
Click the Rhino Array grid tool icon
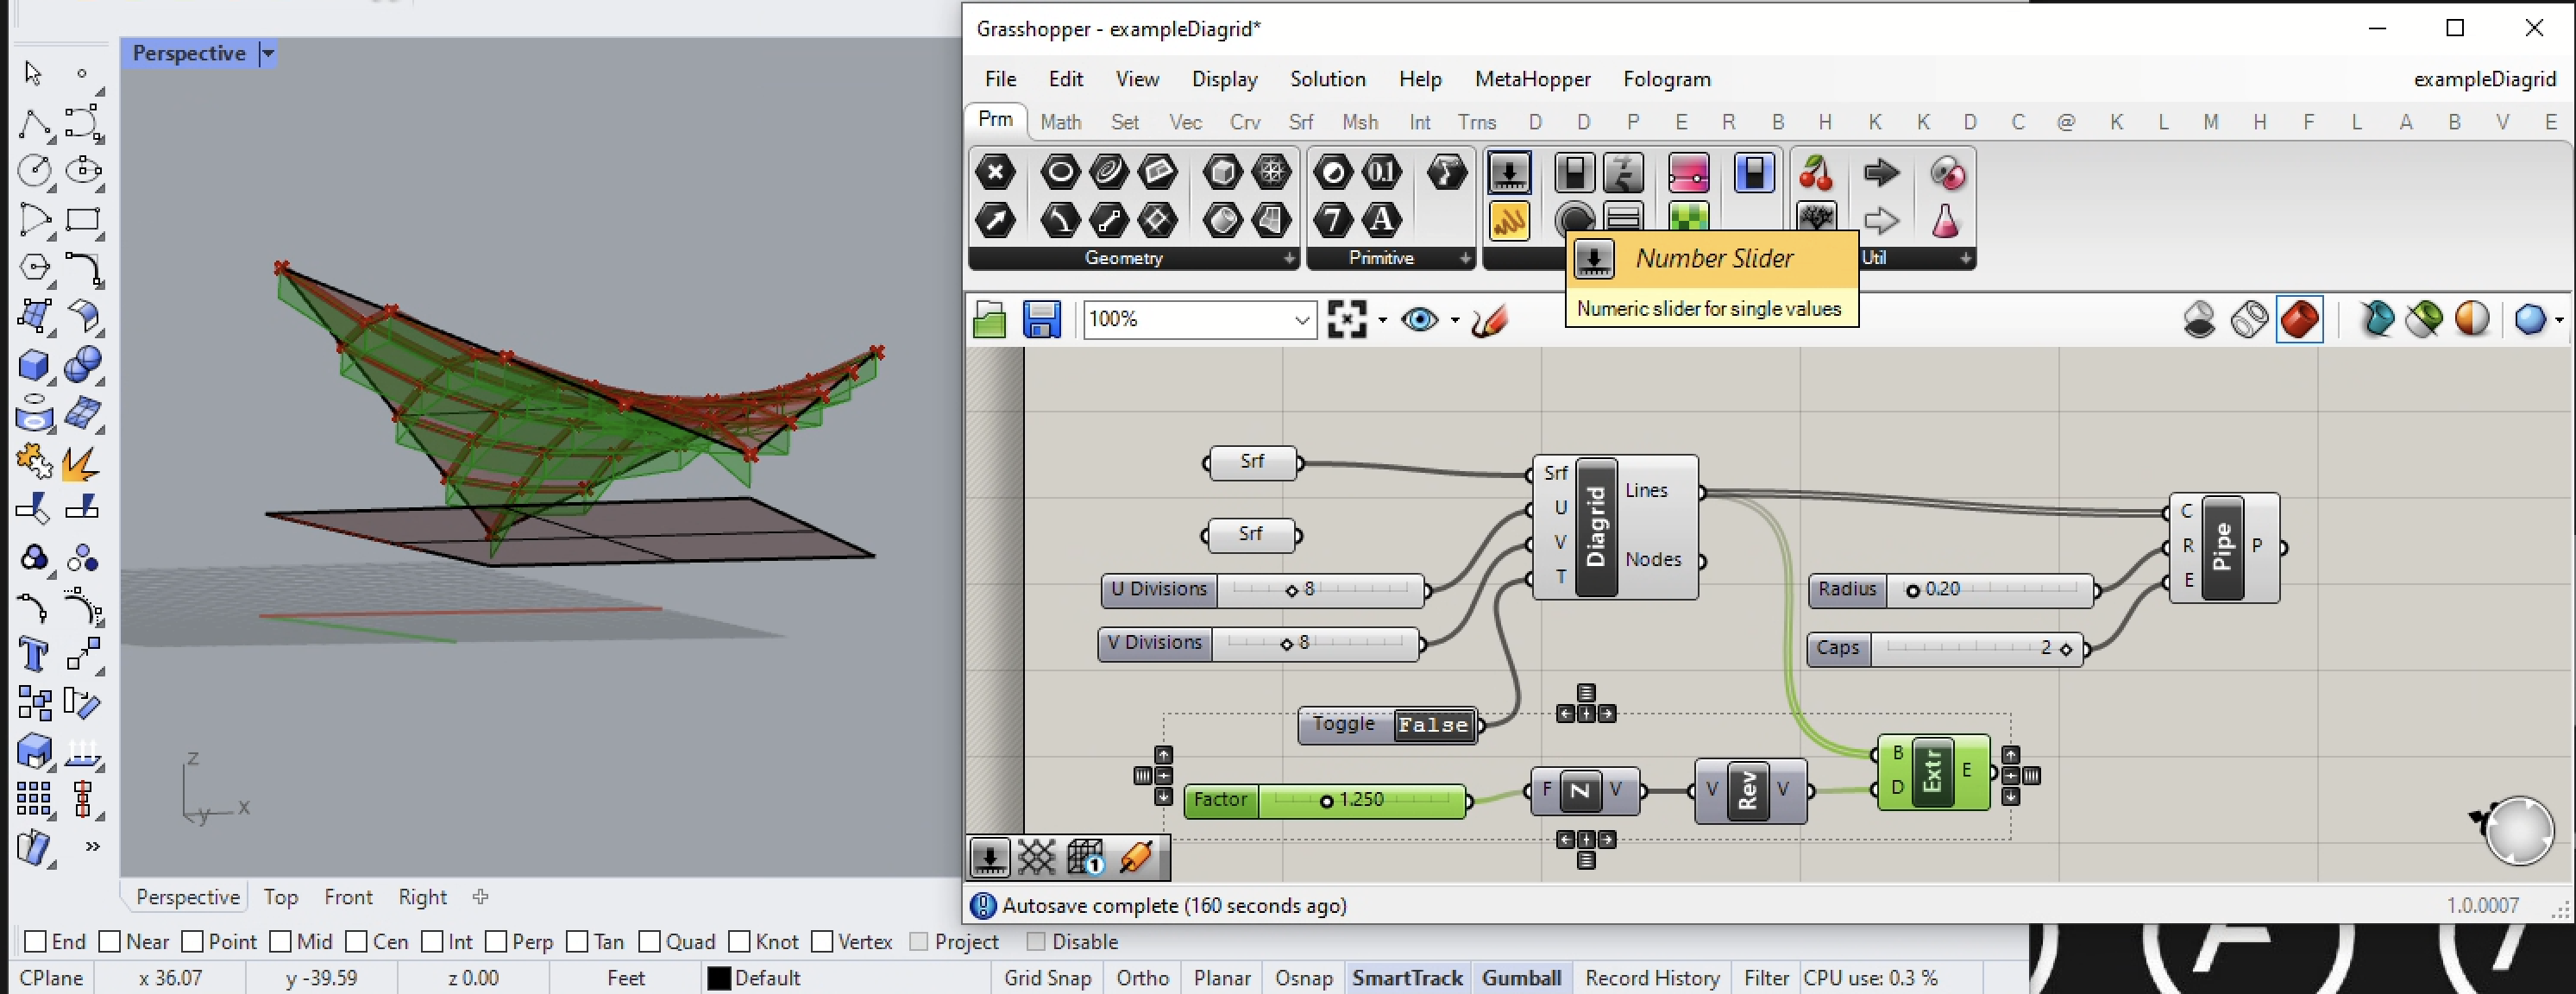click(x=34, y=798)
